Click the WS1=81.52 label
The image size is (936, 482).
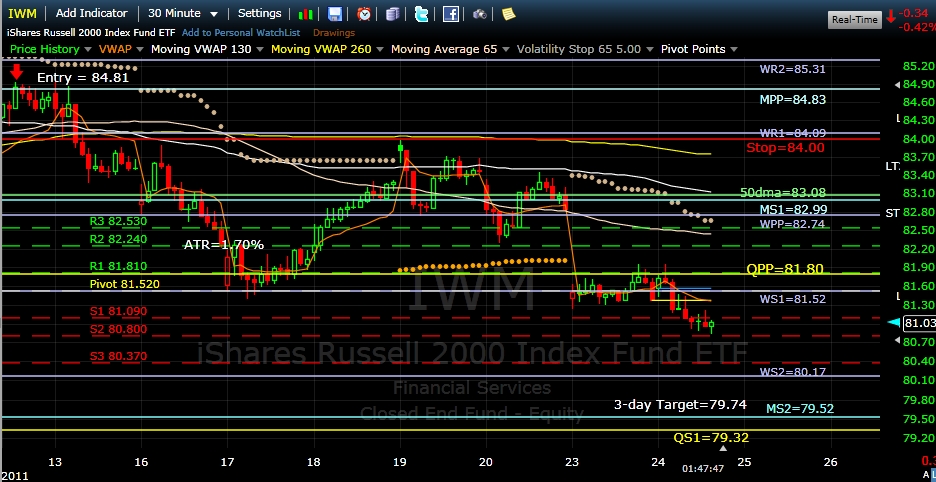point(793,299)
